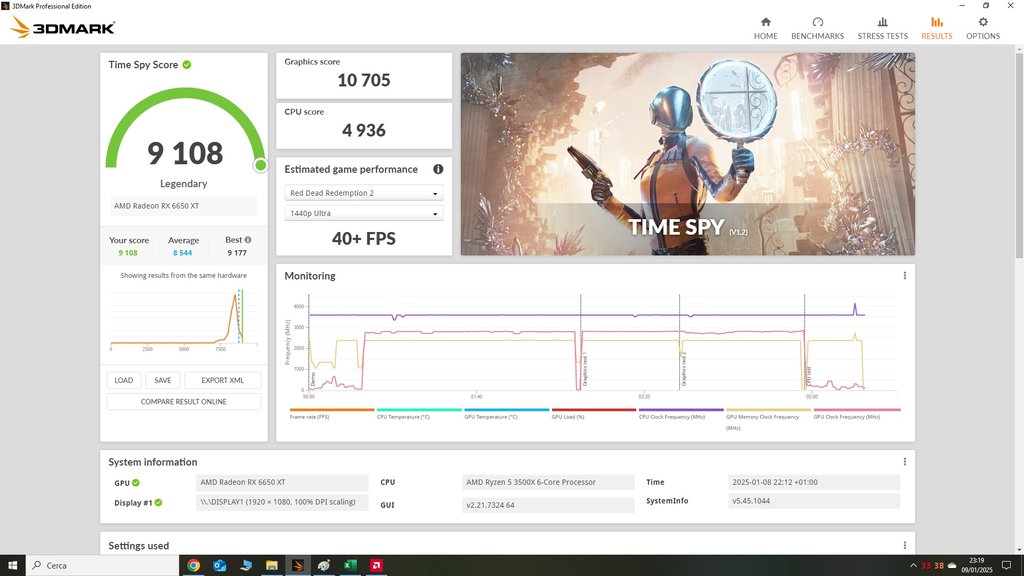Open the estimated game performance info icon
Image resolution: width=1024 pixels, height=576 pixels.
(x=438, y=169)
